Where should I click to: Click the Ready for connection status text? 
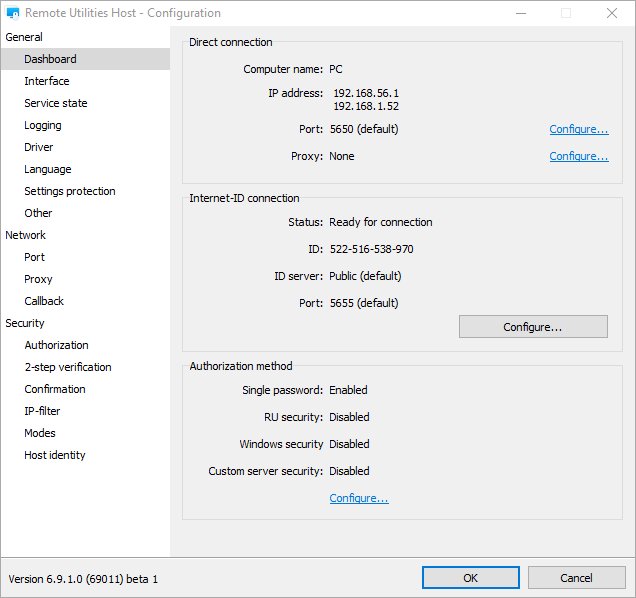(381, 222)
